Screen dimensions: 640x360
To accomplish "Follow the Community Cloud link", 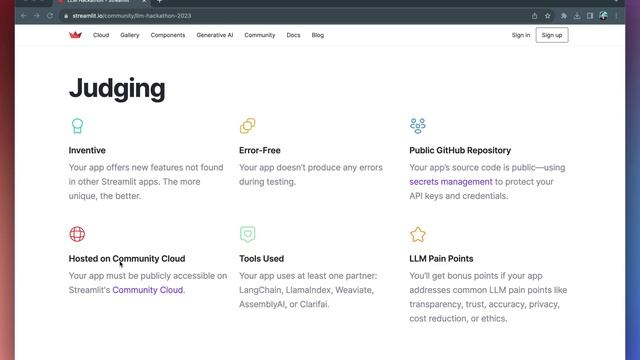I will pyautogui.click(x=147, y=290).
